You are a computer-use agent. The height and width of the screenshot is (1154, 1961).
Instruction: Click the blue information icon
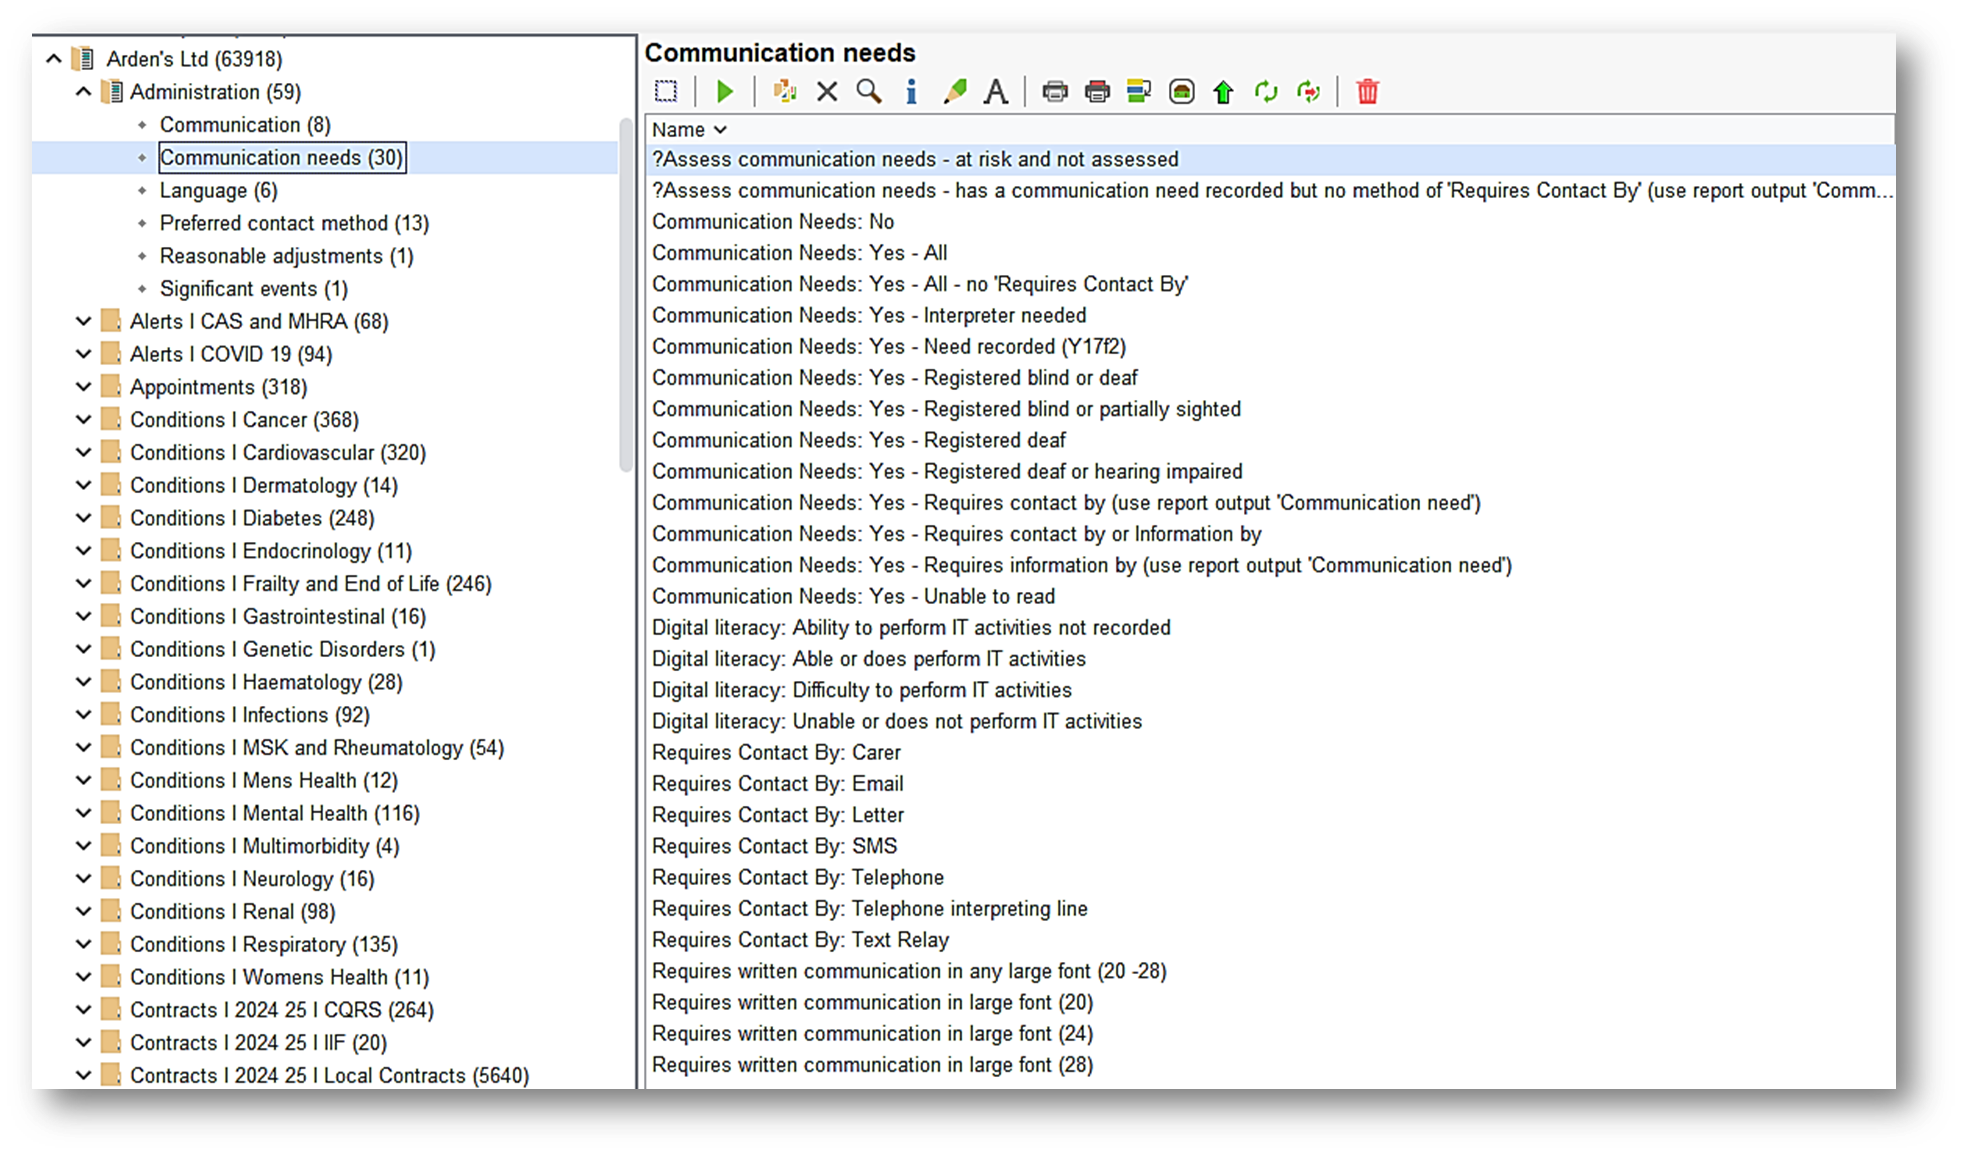pos(911,92)
